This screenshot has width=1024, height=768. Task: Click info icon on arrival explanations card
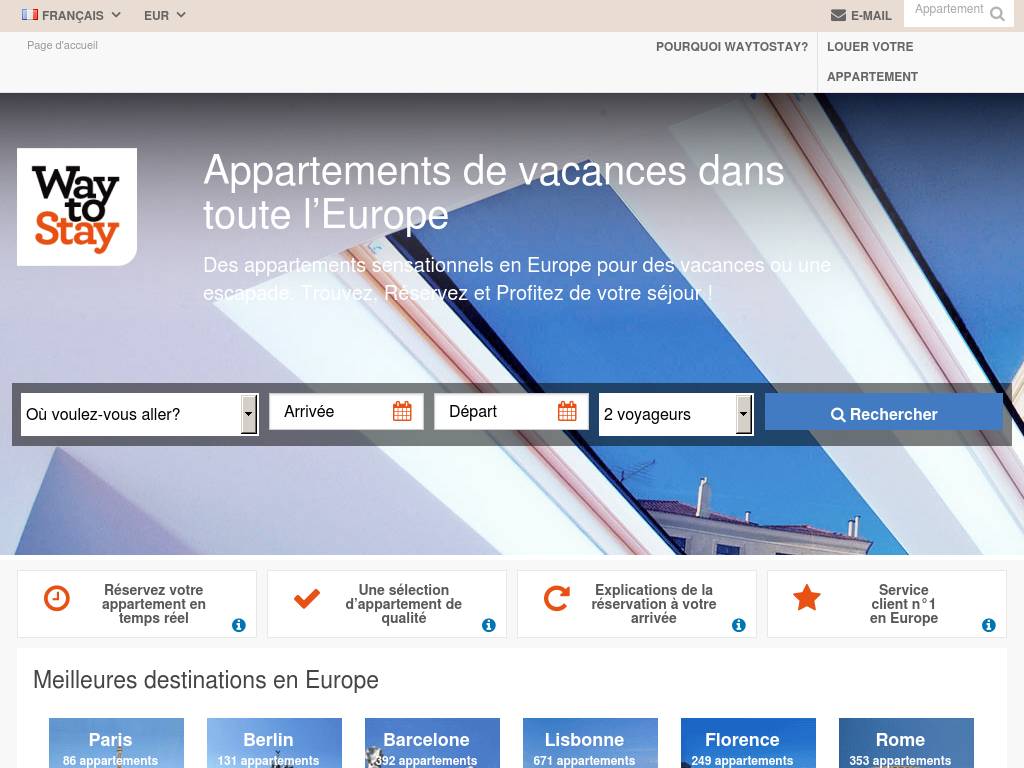point(739,625)
